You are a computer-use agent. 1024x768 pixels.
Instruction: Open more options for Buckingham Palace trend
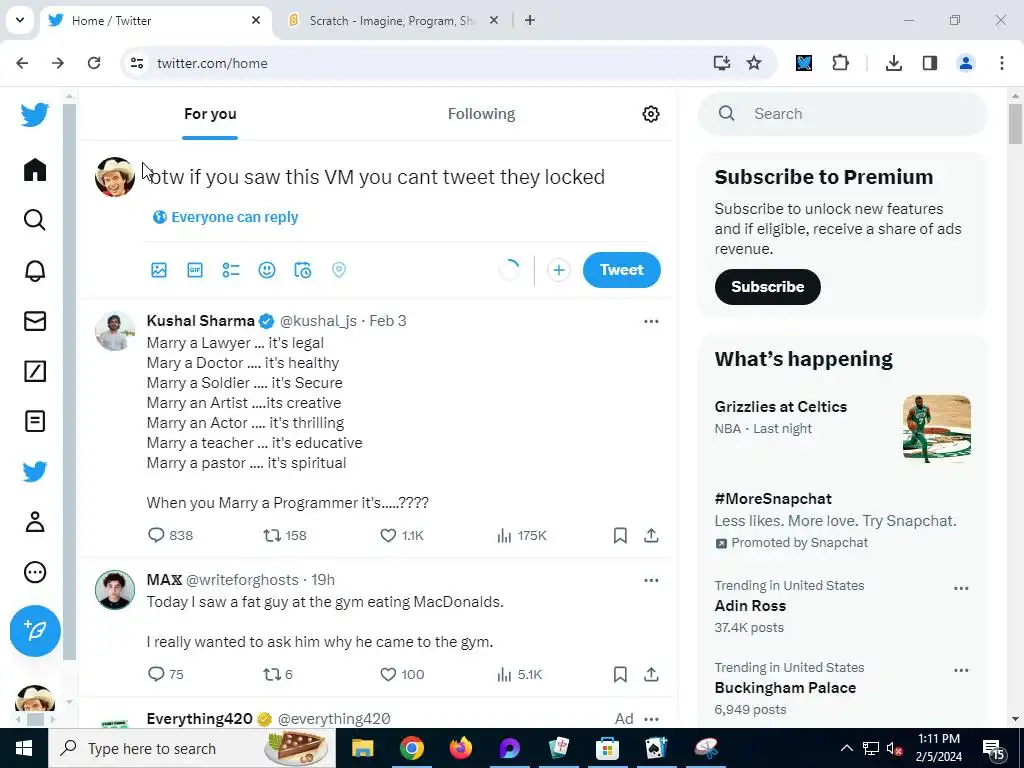[x=961, y=670]
